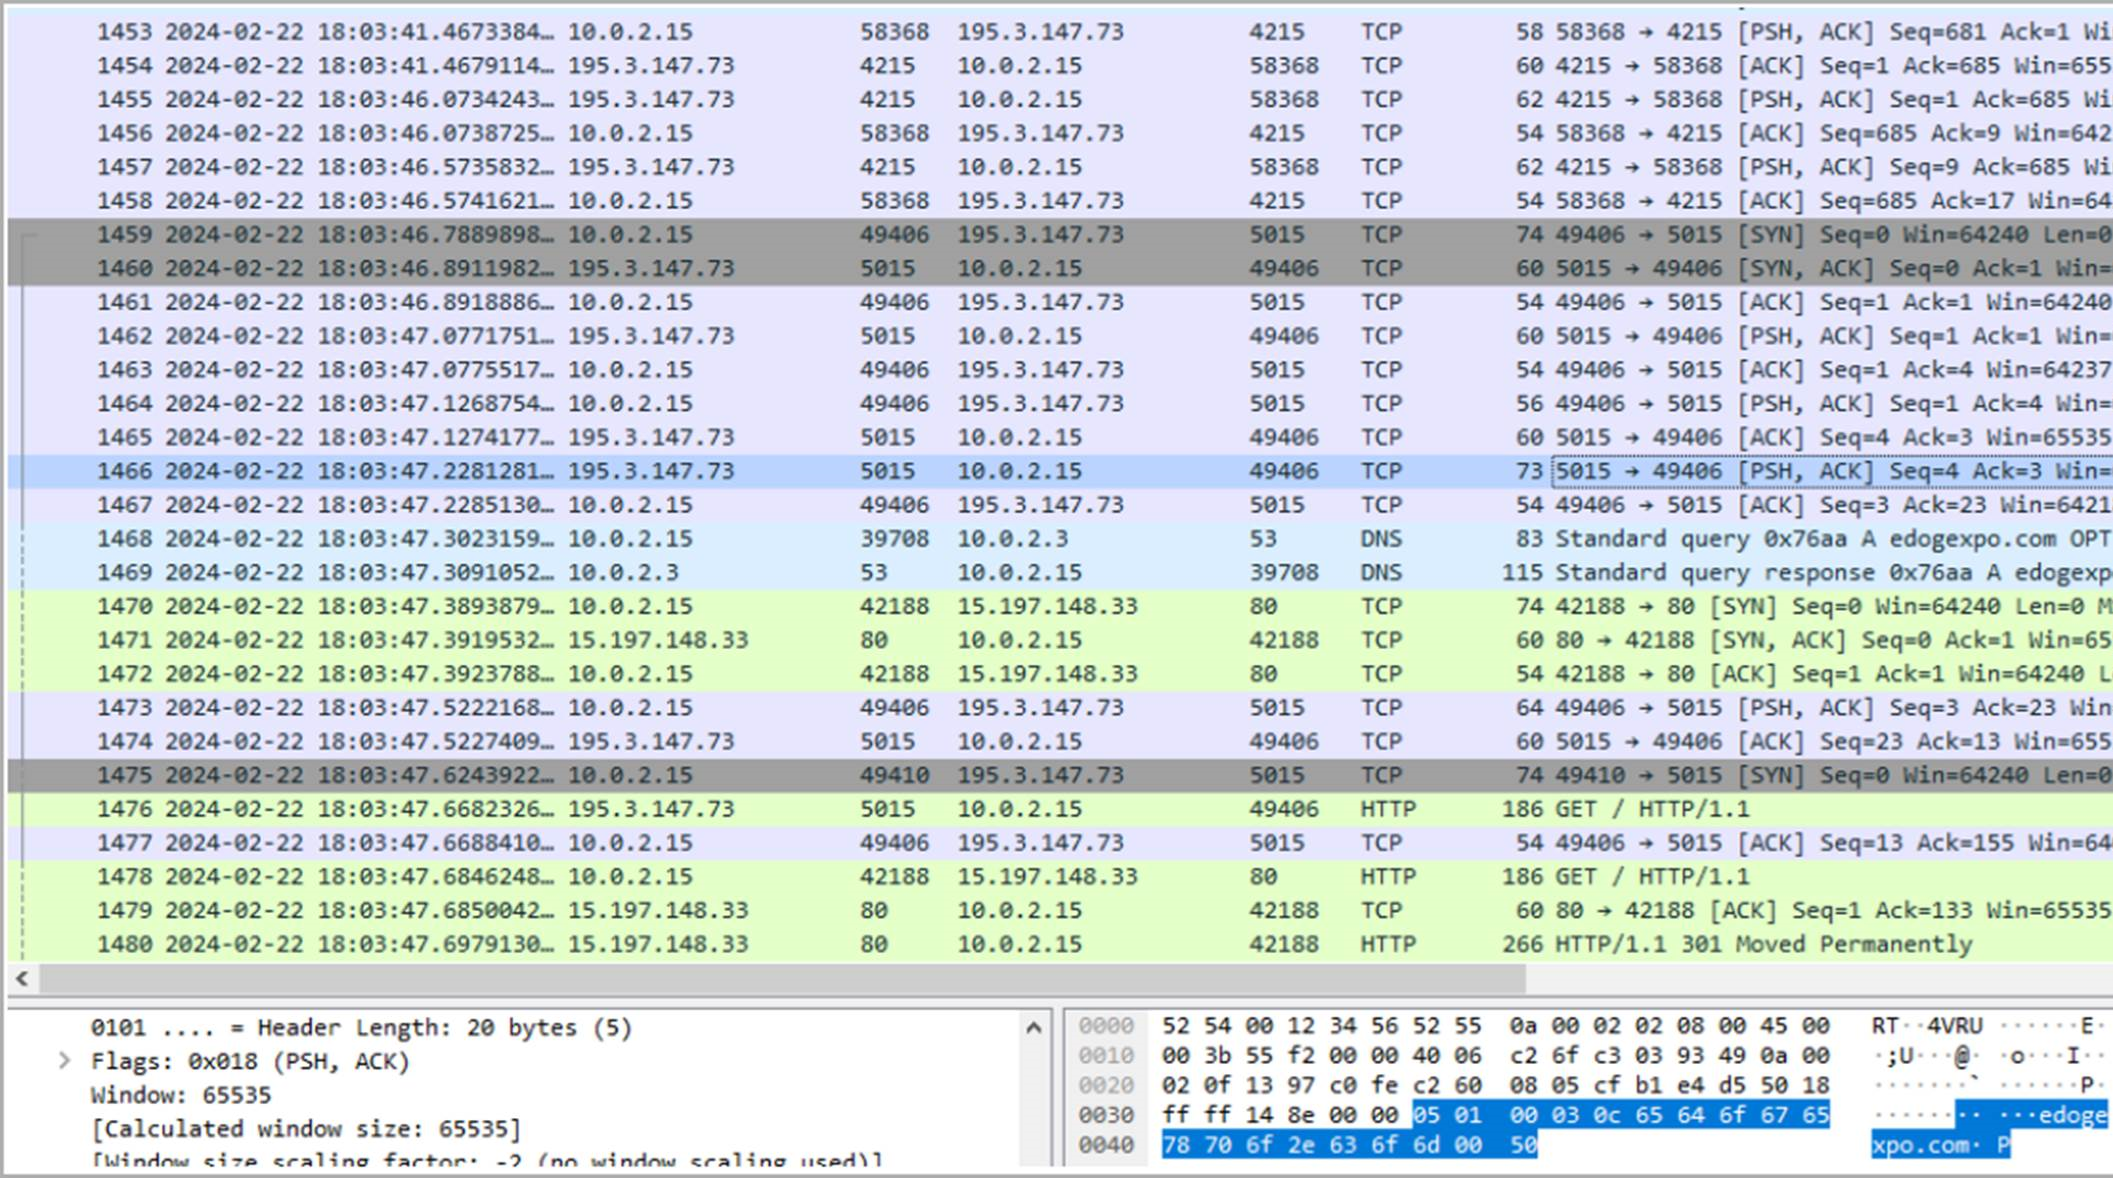Select packet 1472 row
2113x1179 pixels.
click(x=1060, y=674)
